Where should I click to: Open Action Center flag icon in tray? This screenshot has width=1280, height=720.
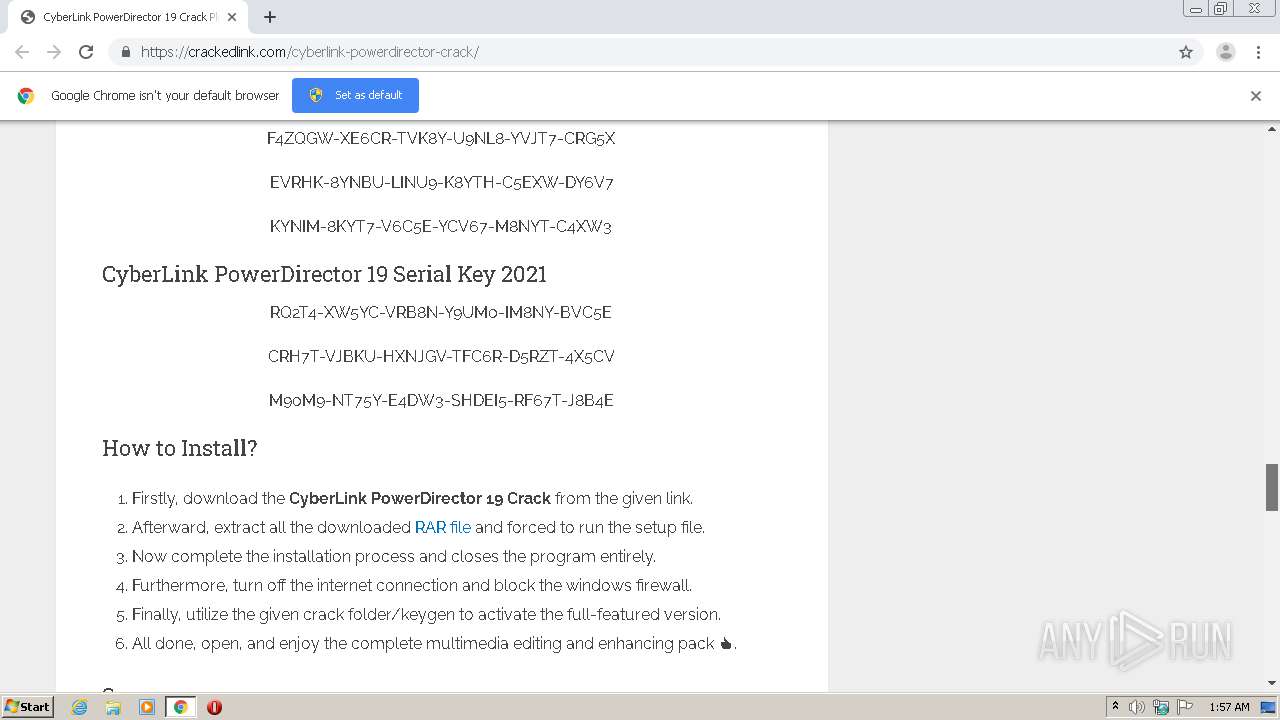coord(1183,707)
